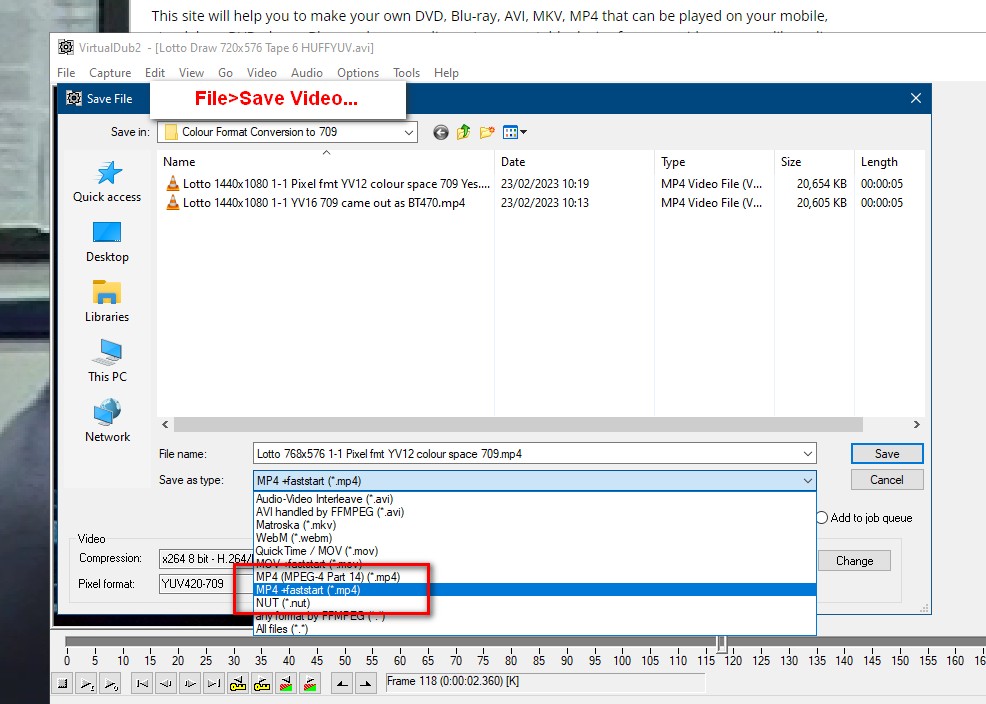Expand the File name history dropdown arrow
986x704 pixels.
point(807,454)
